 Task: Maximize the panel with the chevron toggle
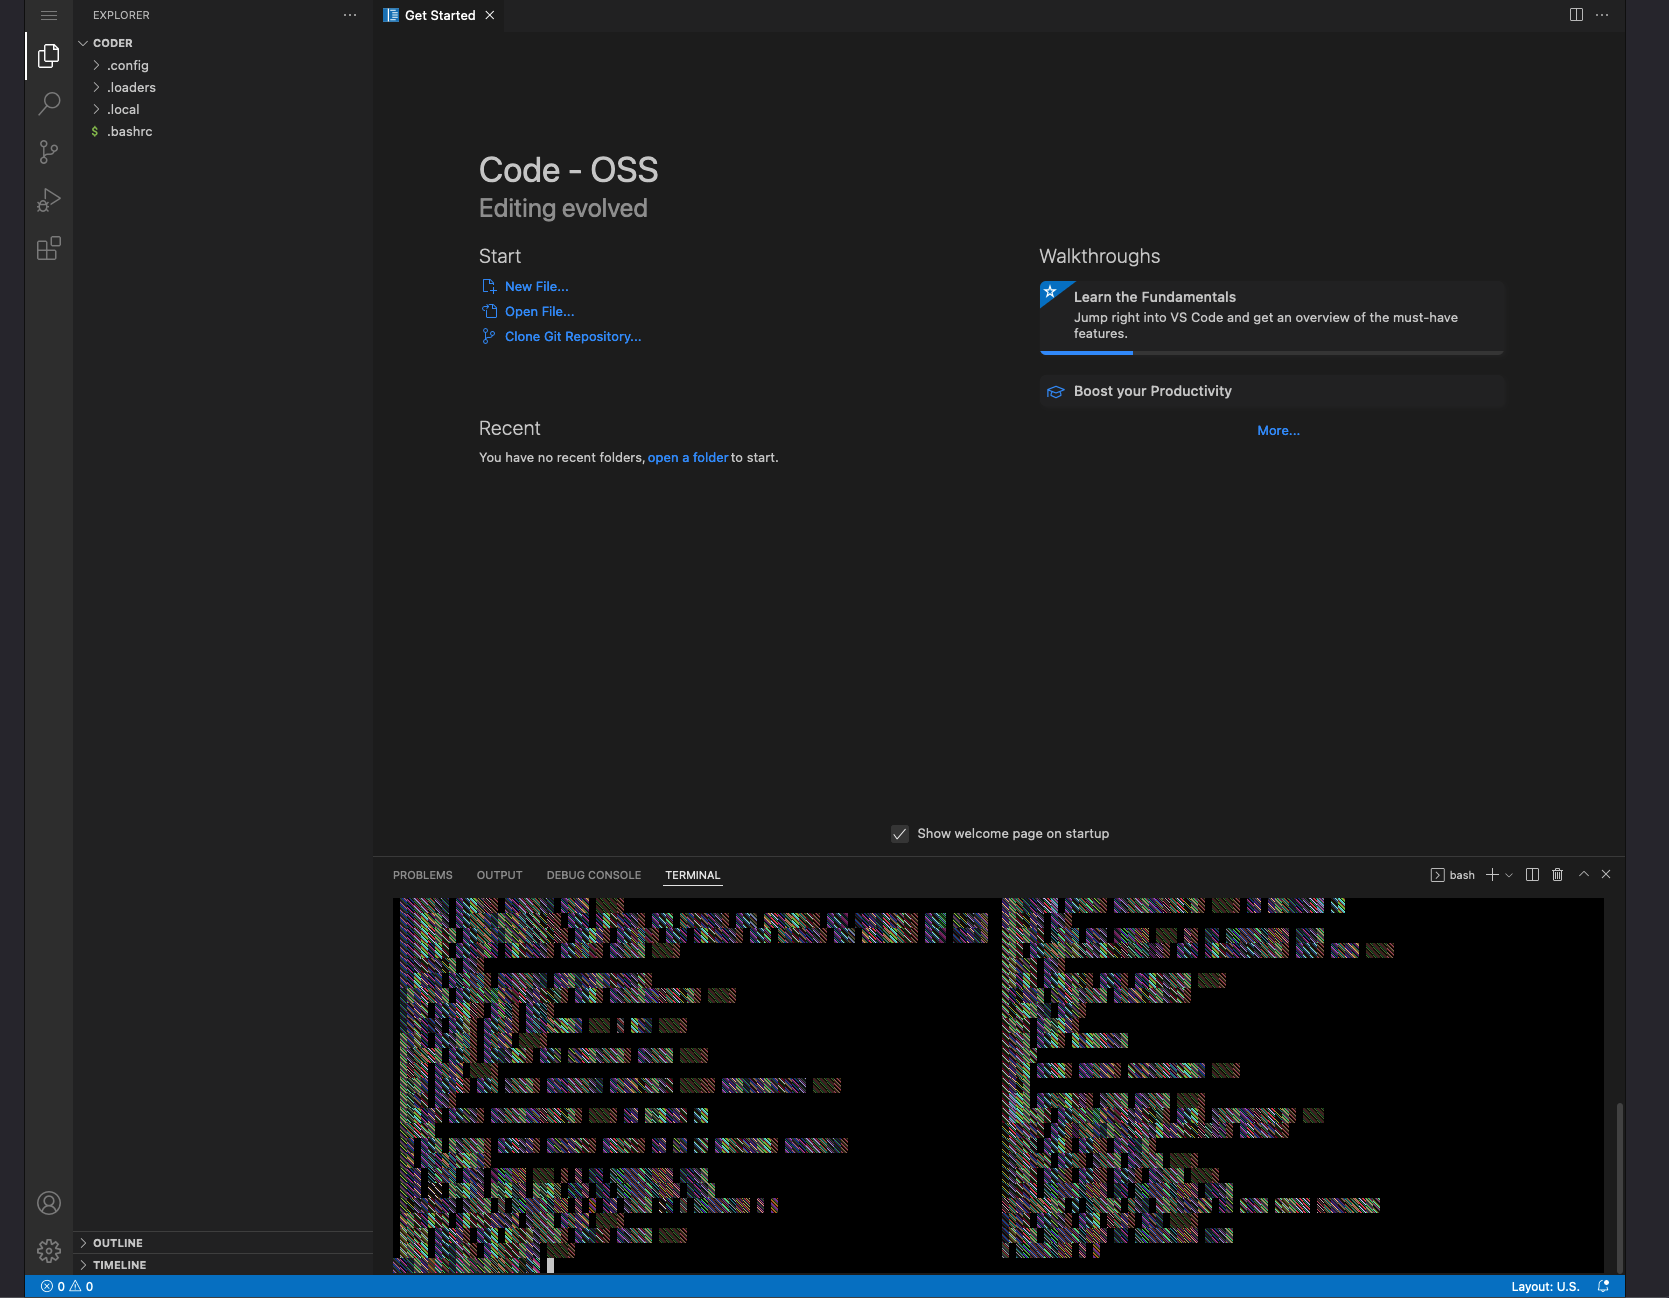(1583, 874)
